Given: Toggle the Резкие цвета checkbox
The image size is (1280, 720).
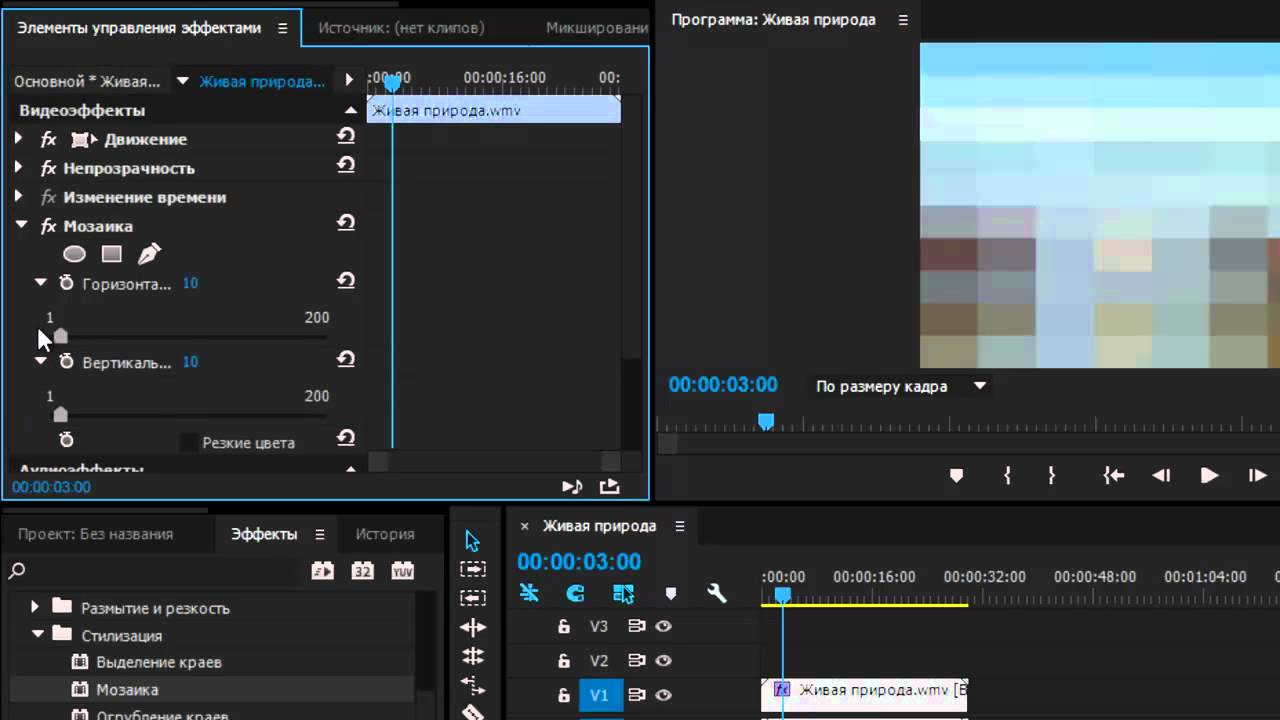Looking at the screenshot, I should pyautogui.click(x=187, y=442).
